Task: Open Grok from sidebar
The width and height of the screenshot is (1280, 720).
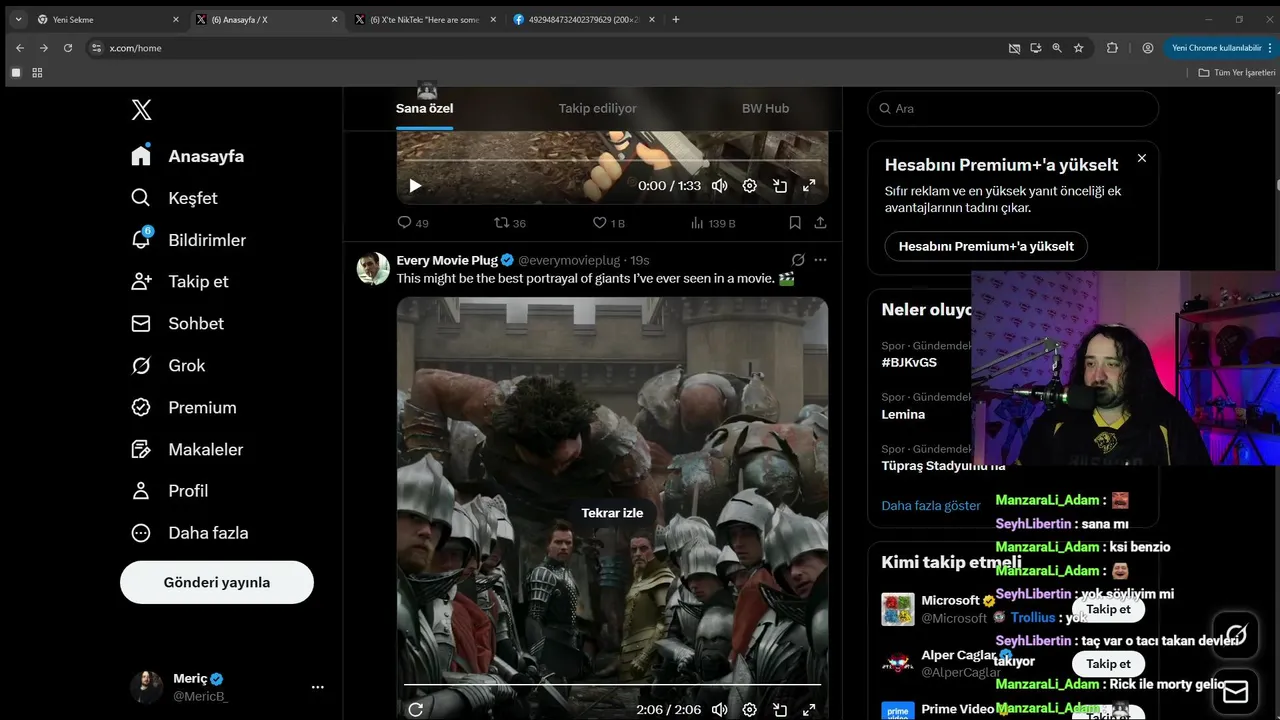Action: click(x=168, y=365)
